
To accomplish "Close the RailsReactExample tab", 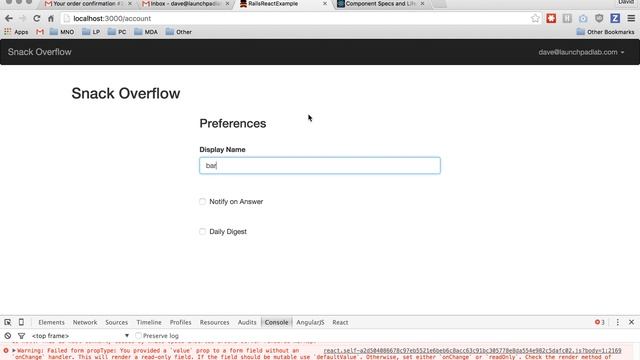I will click(x=325, y=4).
